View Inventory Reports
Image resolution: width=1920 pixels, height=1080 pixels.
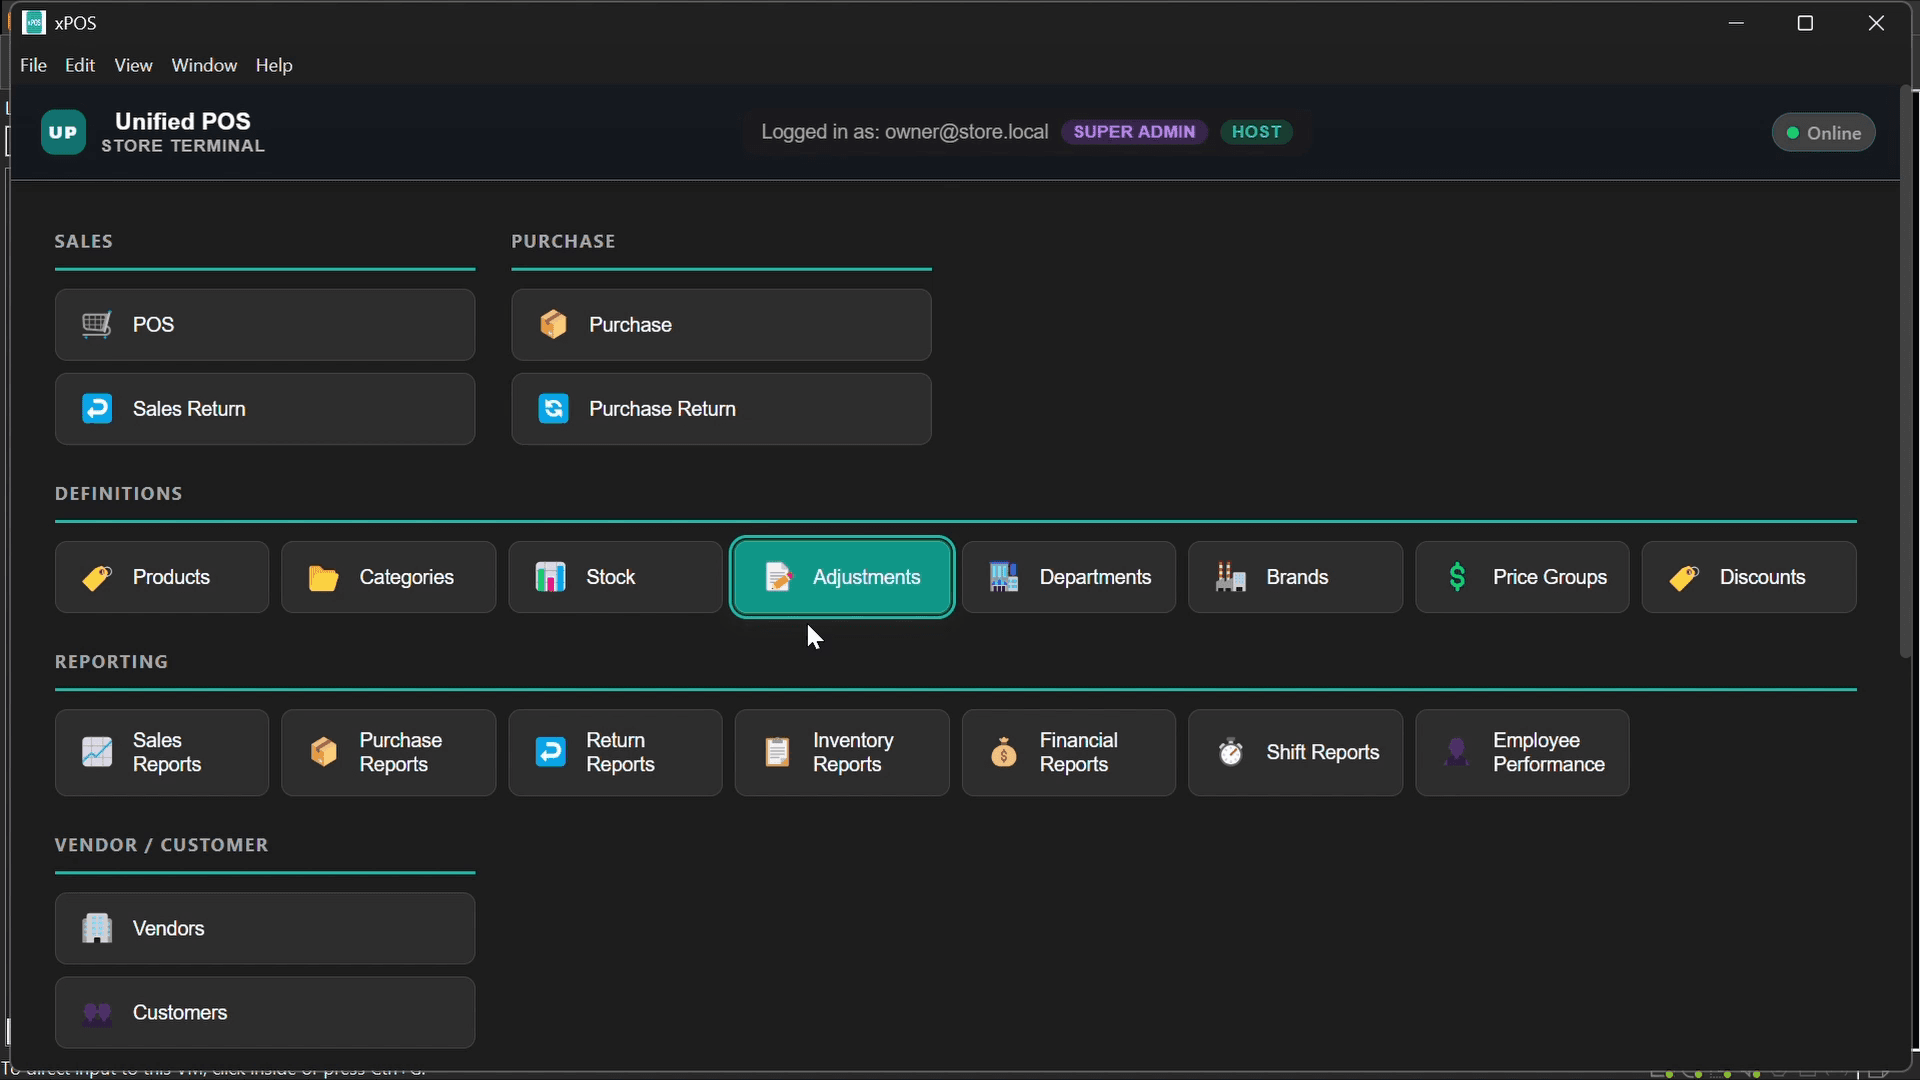pos(842,753)
